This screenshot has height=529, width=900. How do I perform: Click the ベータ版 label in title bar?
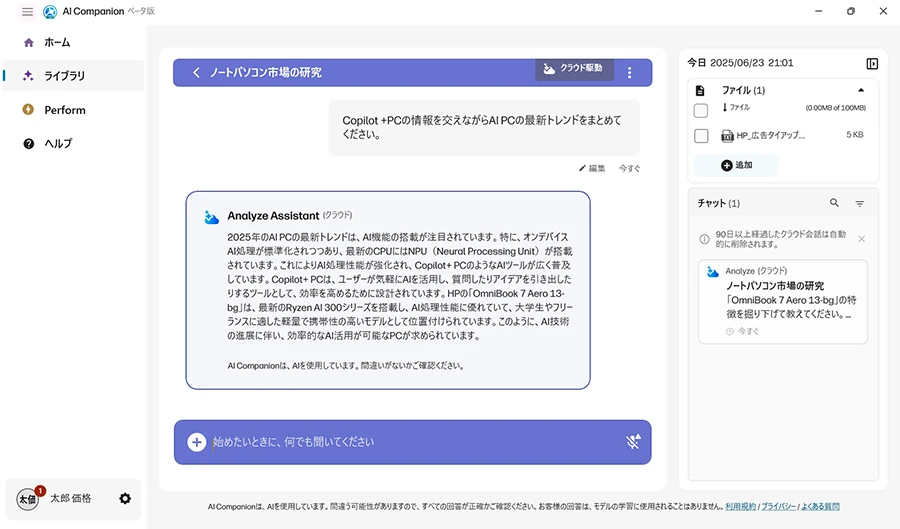141,11
